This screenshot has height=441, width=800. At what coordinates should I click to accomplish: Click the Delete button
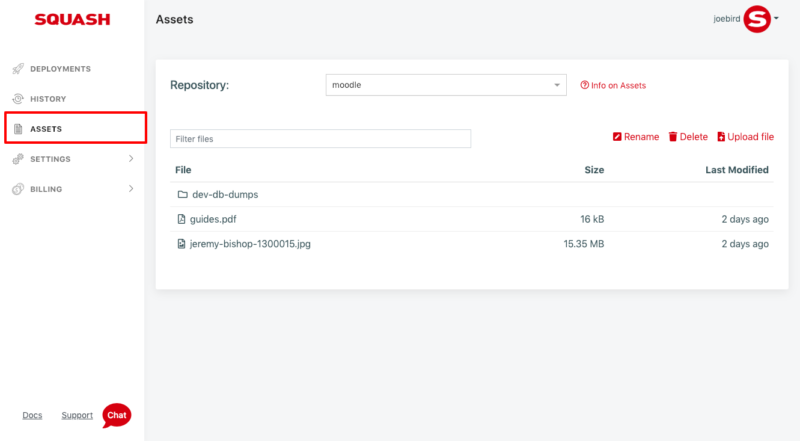pyautogui.click(x=688, y=137)
